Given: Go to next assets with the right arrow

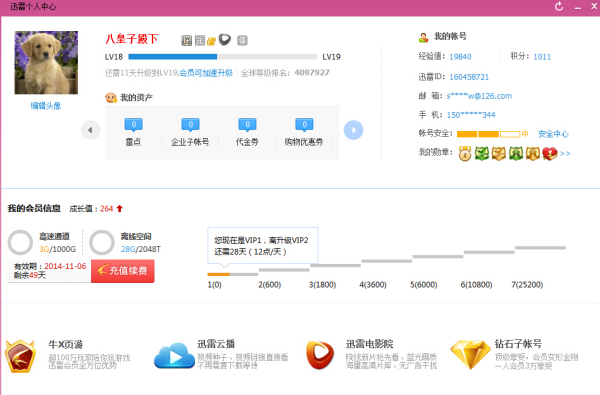Looking at the screenshot, I should (353, 130).
